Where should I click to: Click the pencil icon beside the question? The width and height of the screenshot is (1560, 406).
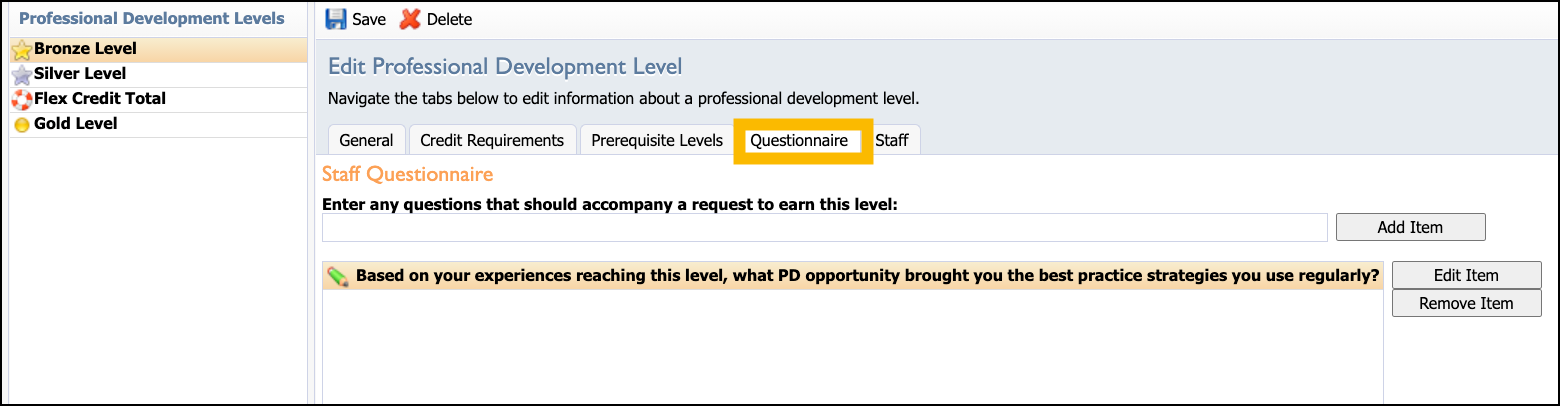[338, 277]
